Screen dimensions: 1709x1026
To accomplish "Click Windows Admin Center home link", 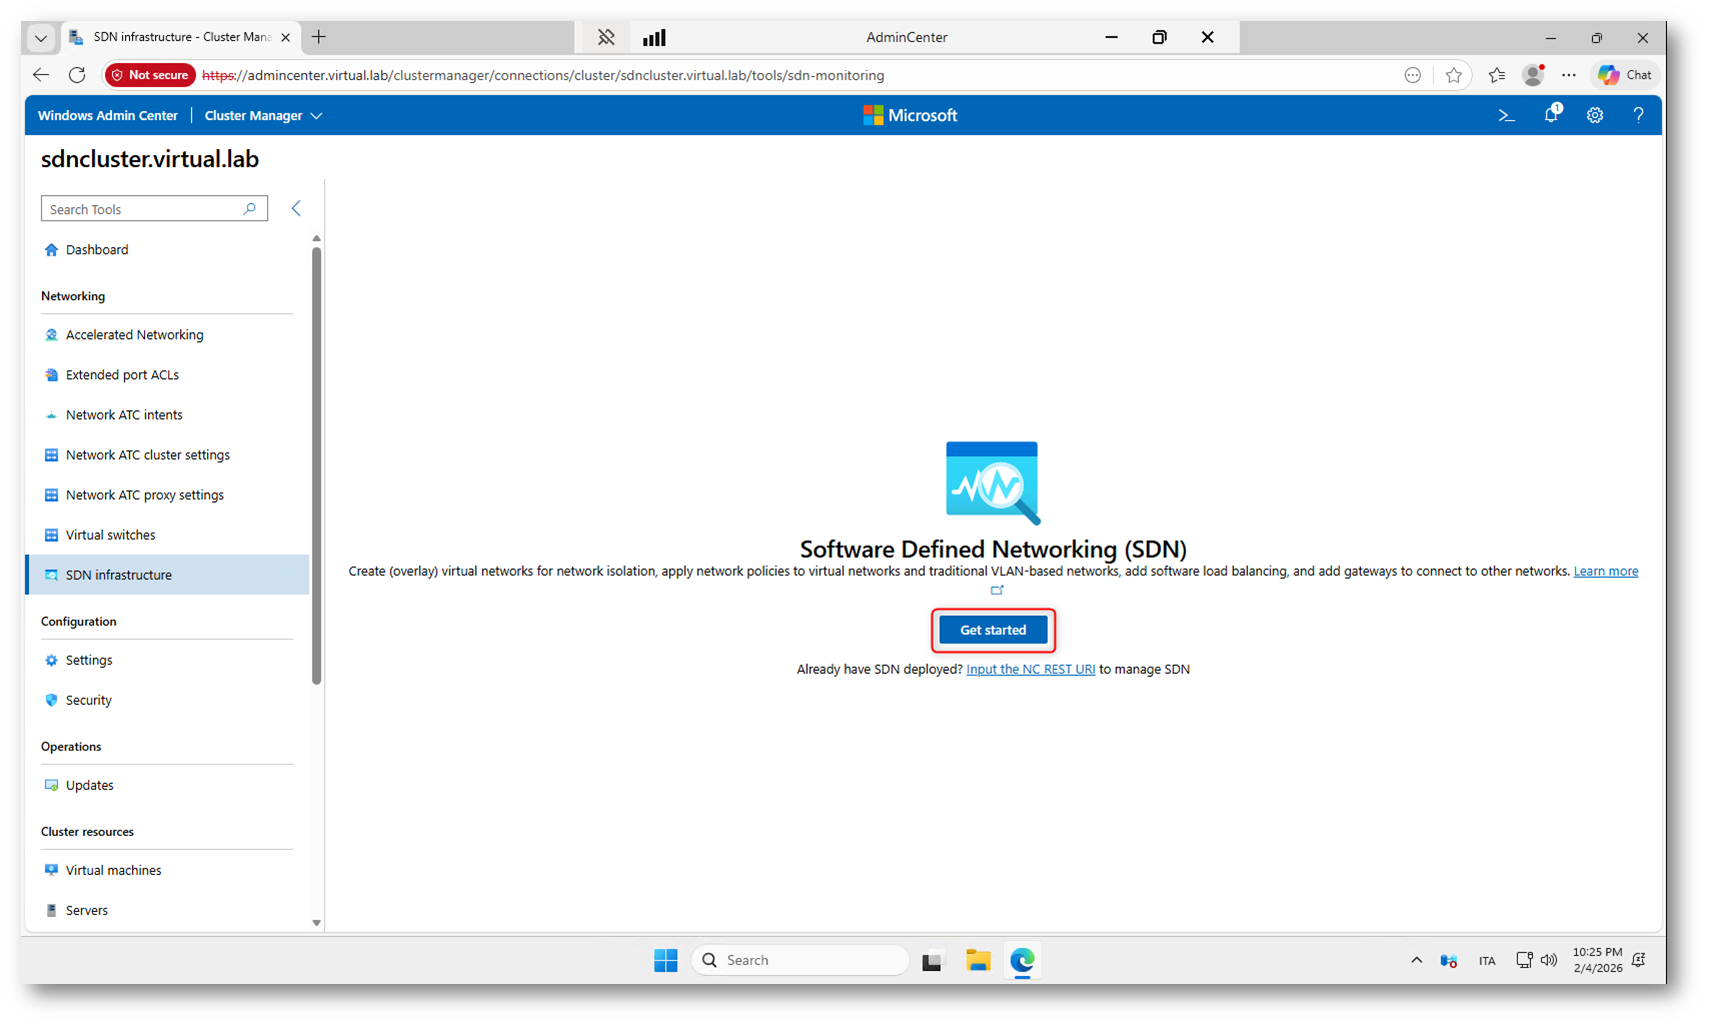I will [x=108, y=116].
